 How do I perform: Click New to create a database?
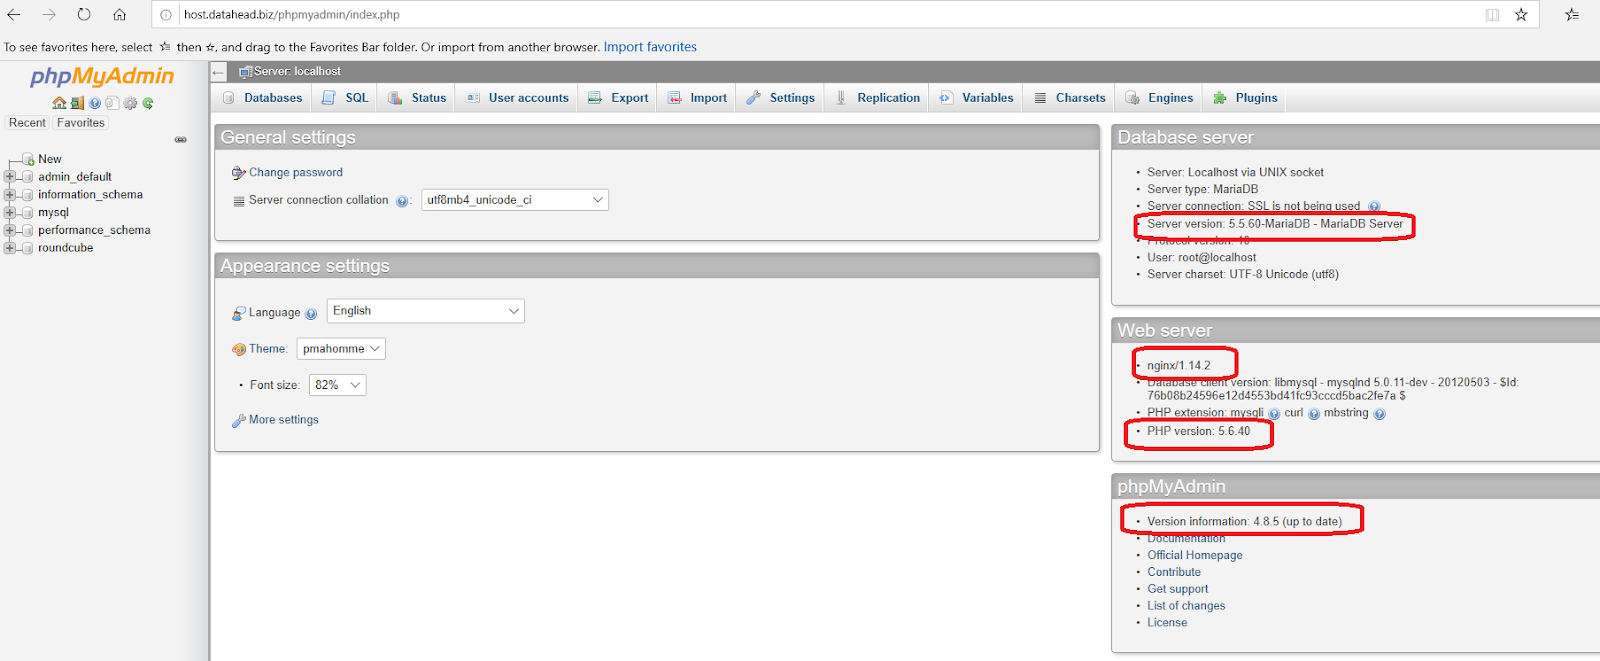tap(50, 160)
